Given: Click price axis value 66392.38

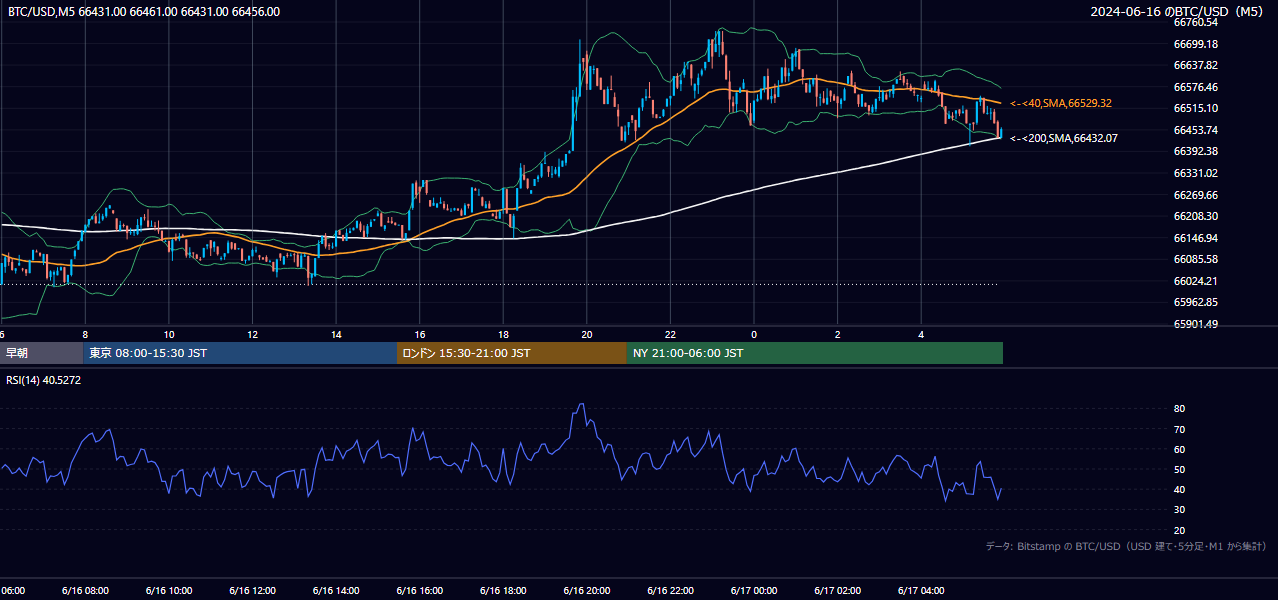Looking at the screenshot, I should point(1195,151).
